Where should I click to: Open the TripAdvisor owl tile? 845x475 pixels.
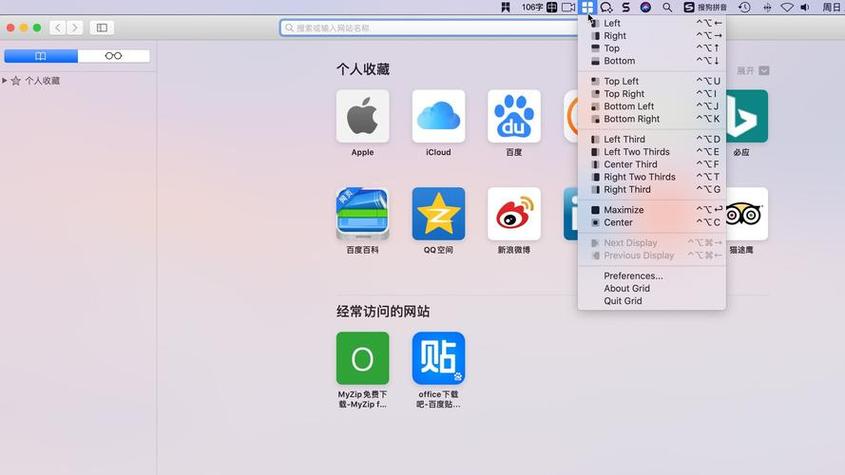click(747, 214)
